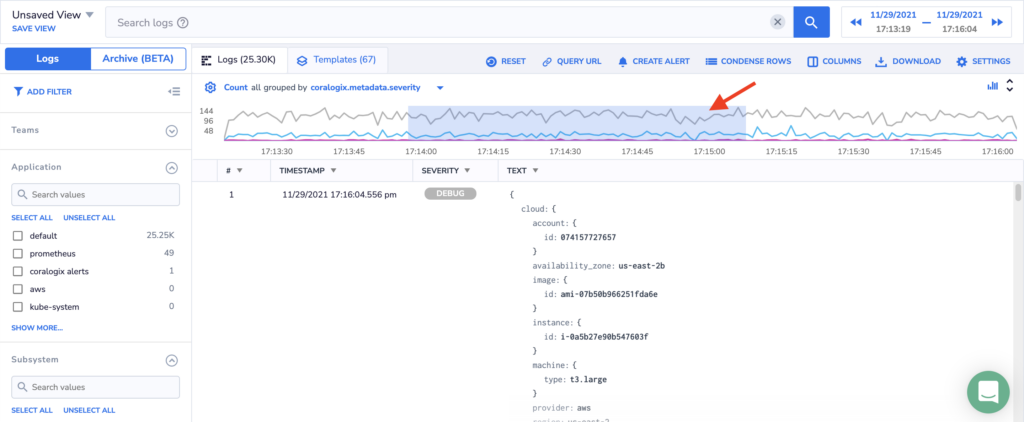Click the instance id i-0a5b27e90b547603f
1024x422 pixels.
tap(604, 337)
